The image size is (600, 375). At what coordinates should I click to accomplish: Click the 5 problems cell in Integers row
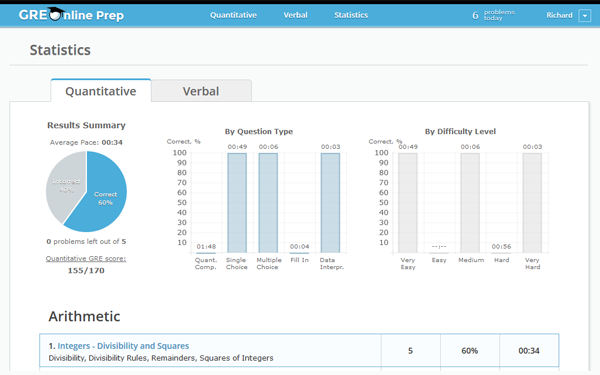tap(410, 351)
